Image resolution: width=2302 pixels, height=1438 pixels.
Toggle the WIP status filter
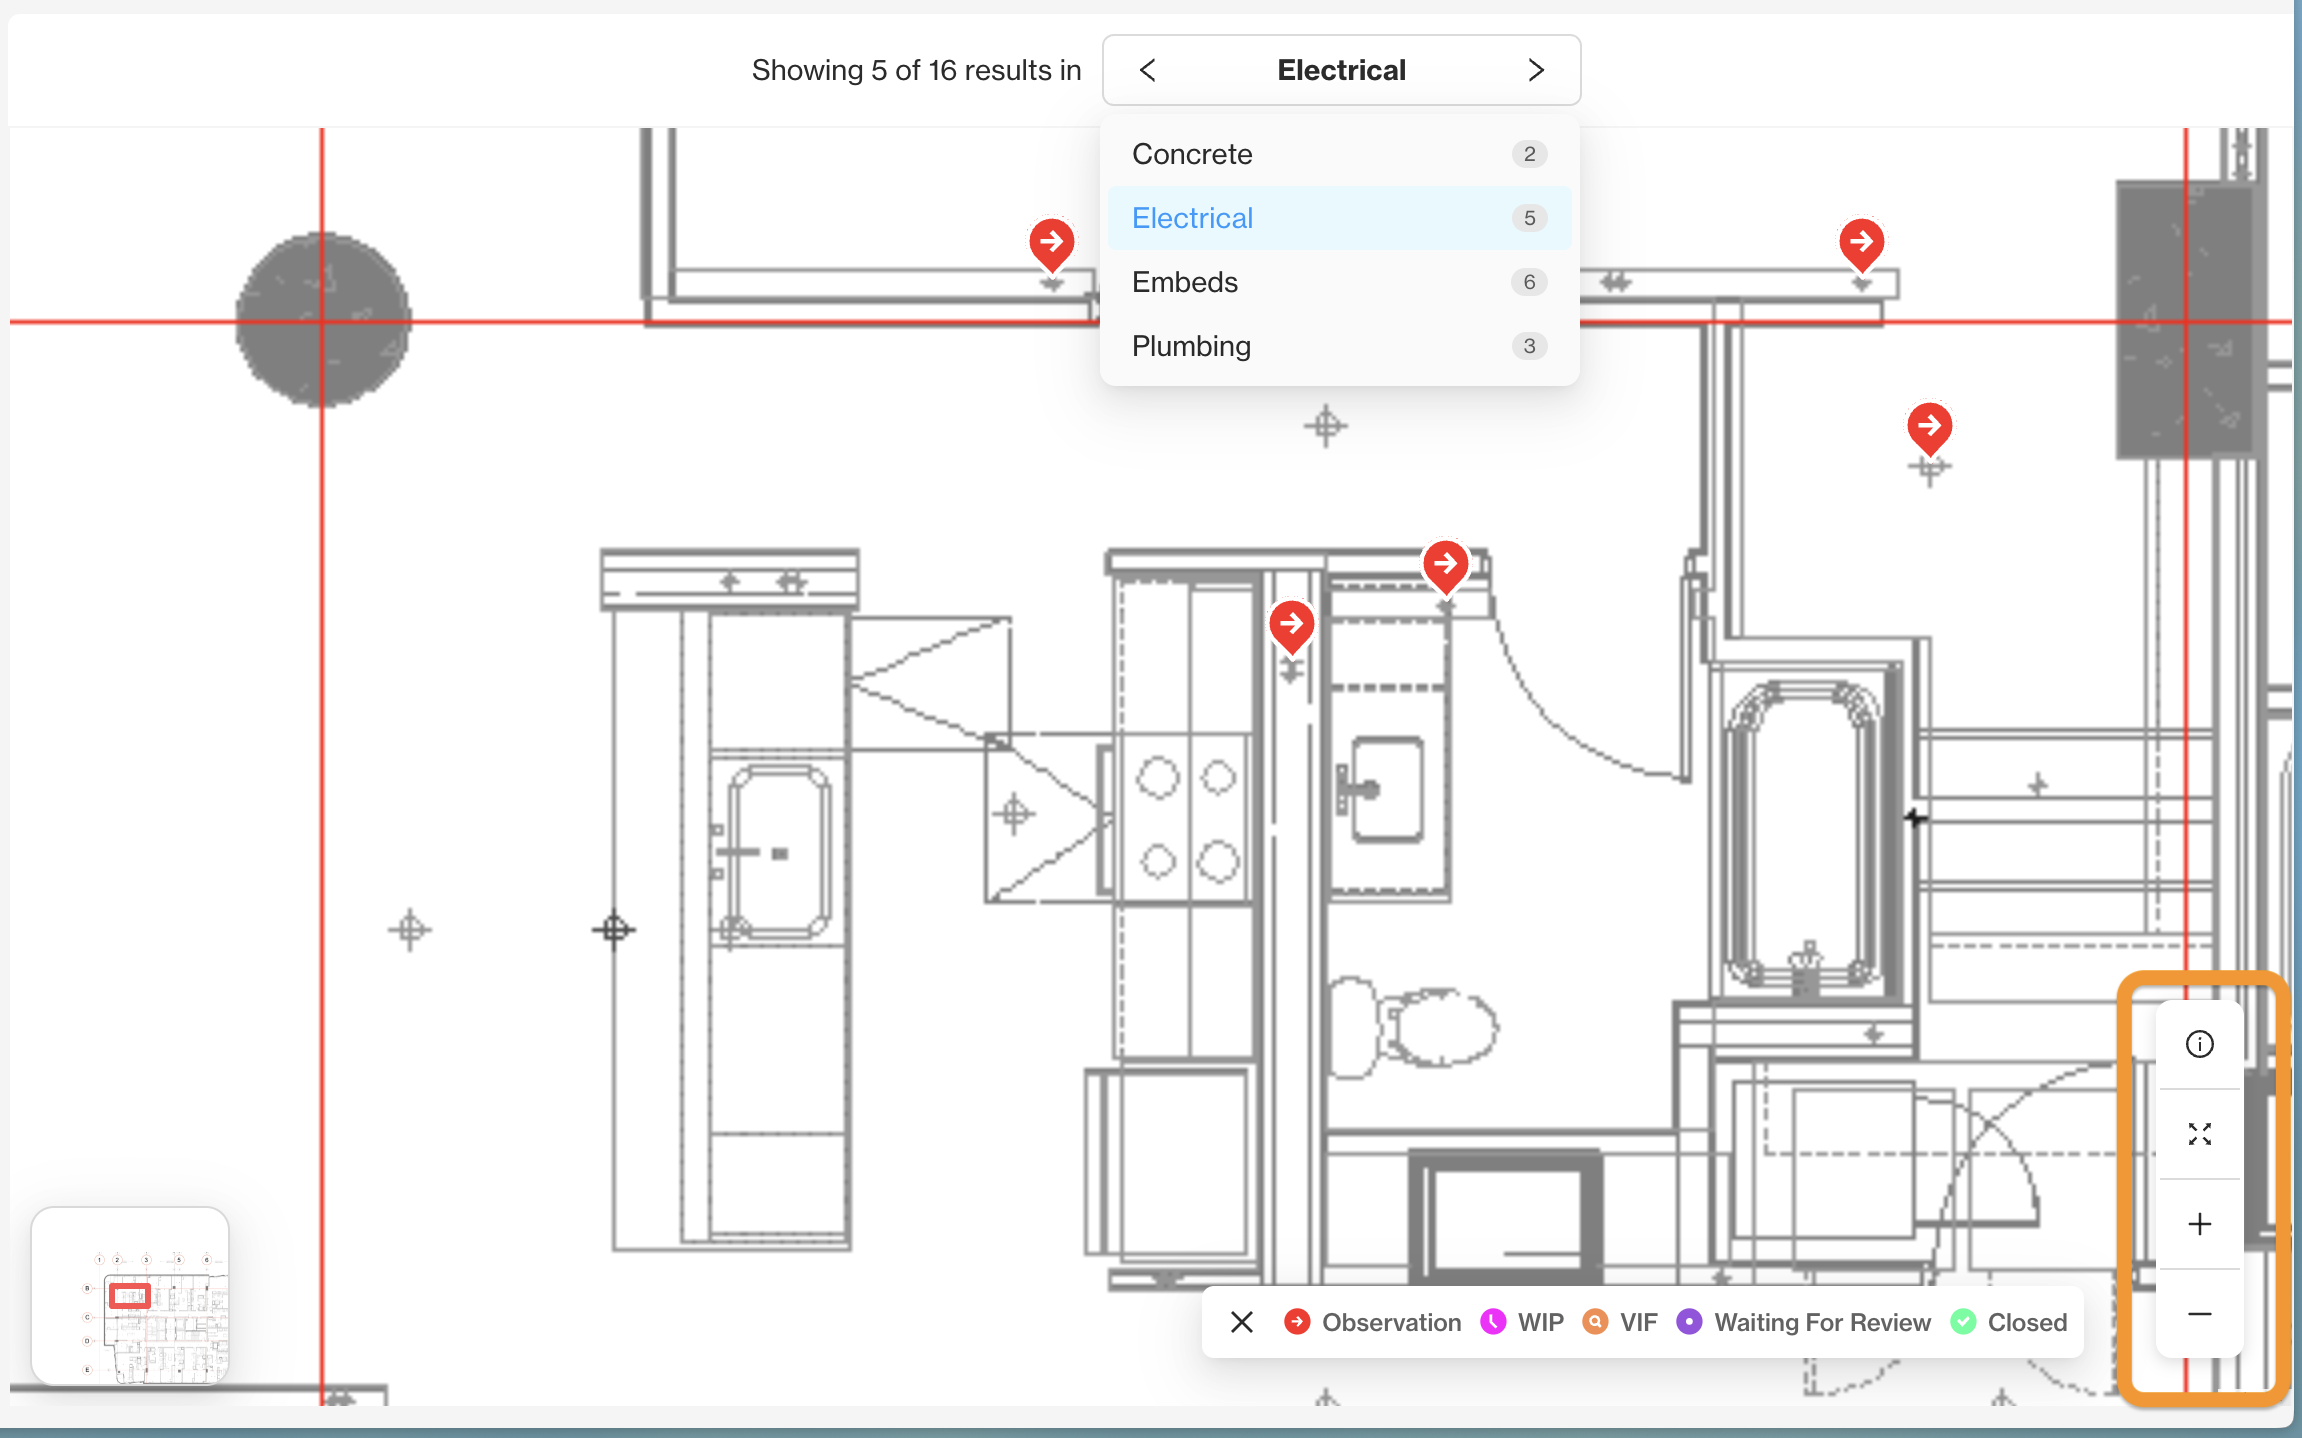[x=1522, y=1322]
